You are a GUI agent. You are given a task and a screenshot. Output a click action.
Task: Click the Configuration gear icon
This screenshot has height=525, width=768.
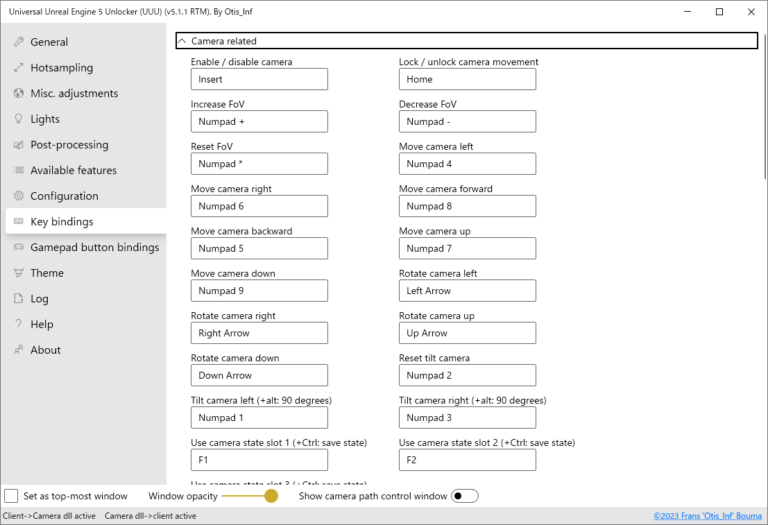click(x=18, y=196)
